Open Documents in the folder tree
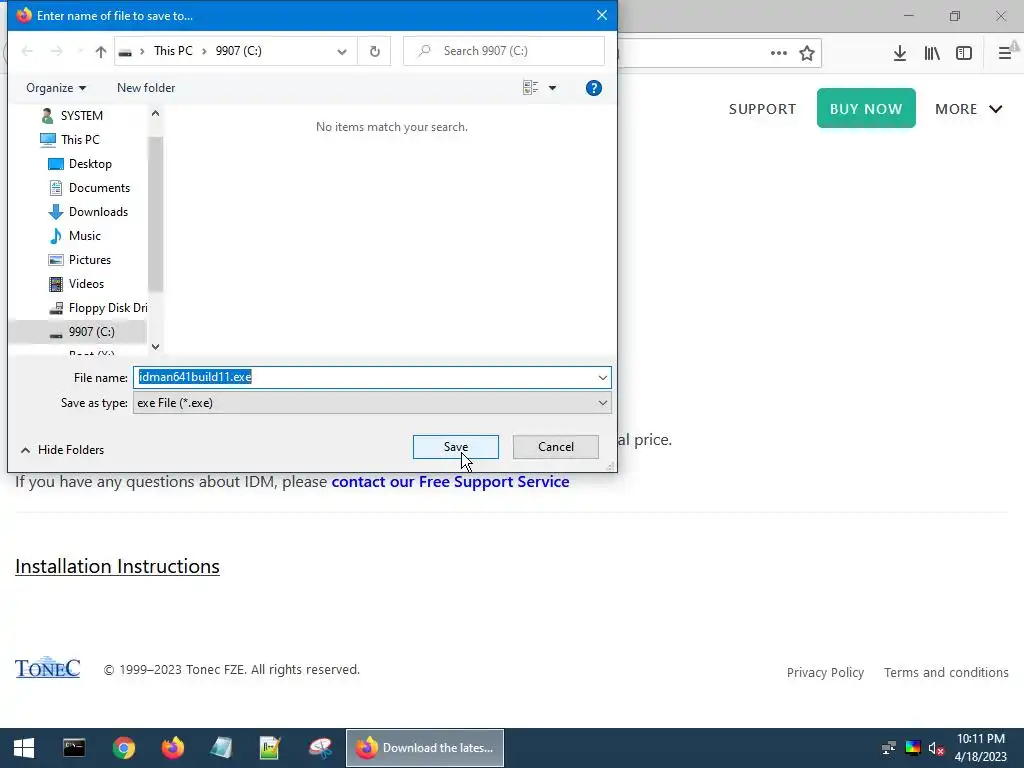 [99, 188]
